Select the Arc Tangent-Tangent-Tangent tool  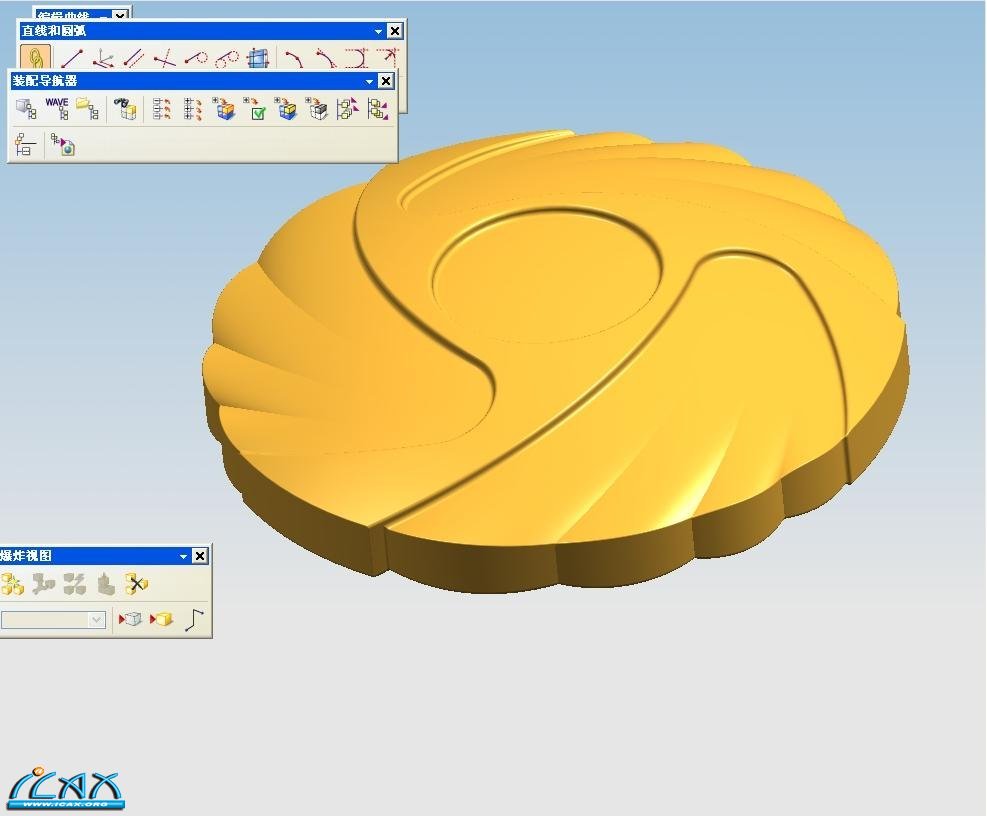tap(356, 59)
